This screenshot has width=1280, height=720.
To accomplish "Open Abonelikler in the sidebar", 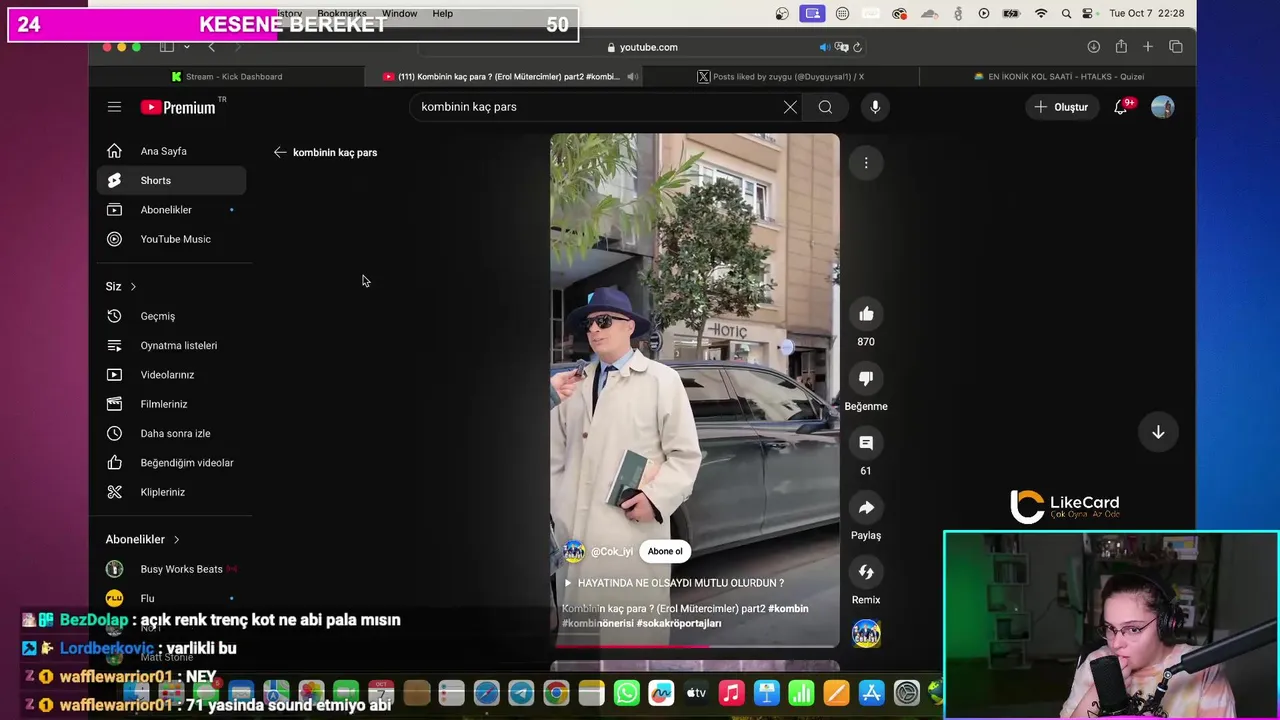I will tap(172, 210).
